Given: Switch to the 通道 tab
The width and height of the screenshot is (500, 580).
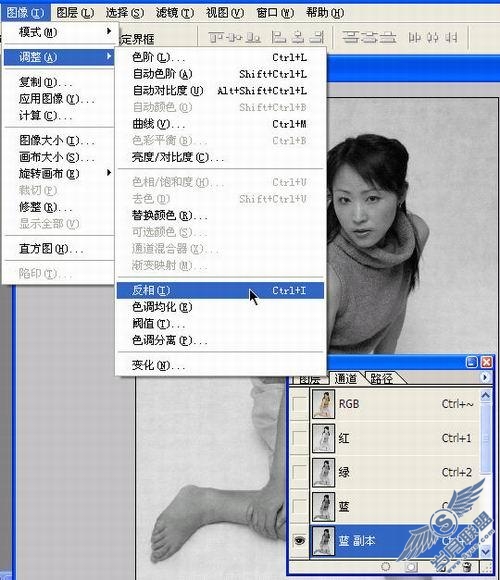Looking at the screenshot, I should point(346,378).
